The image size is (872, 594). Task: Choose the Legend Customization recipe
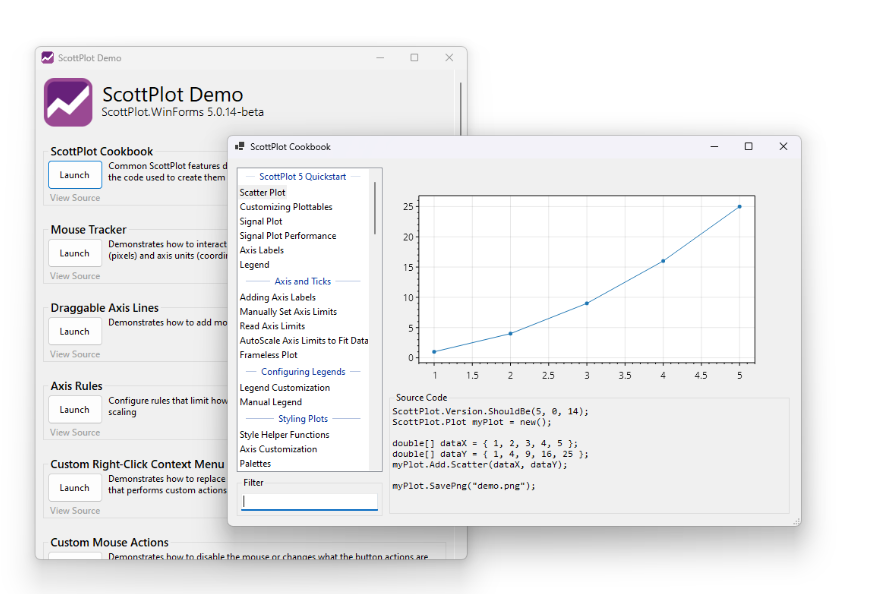point(285,388)
